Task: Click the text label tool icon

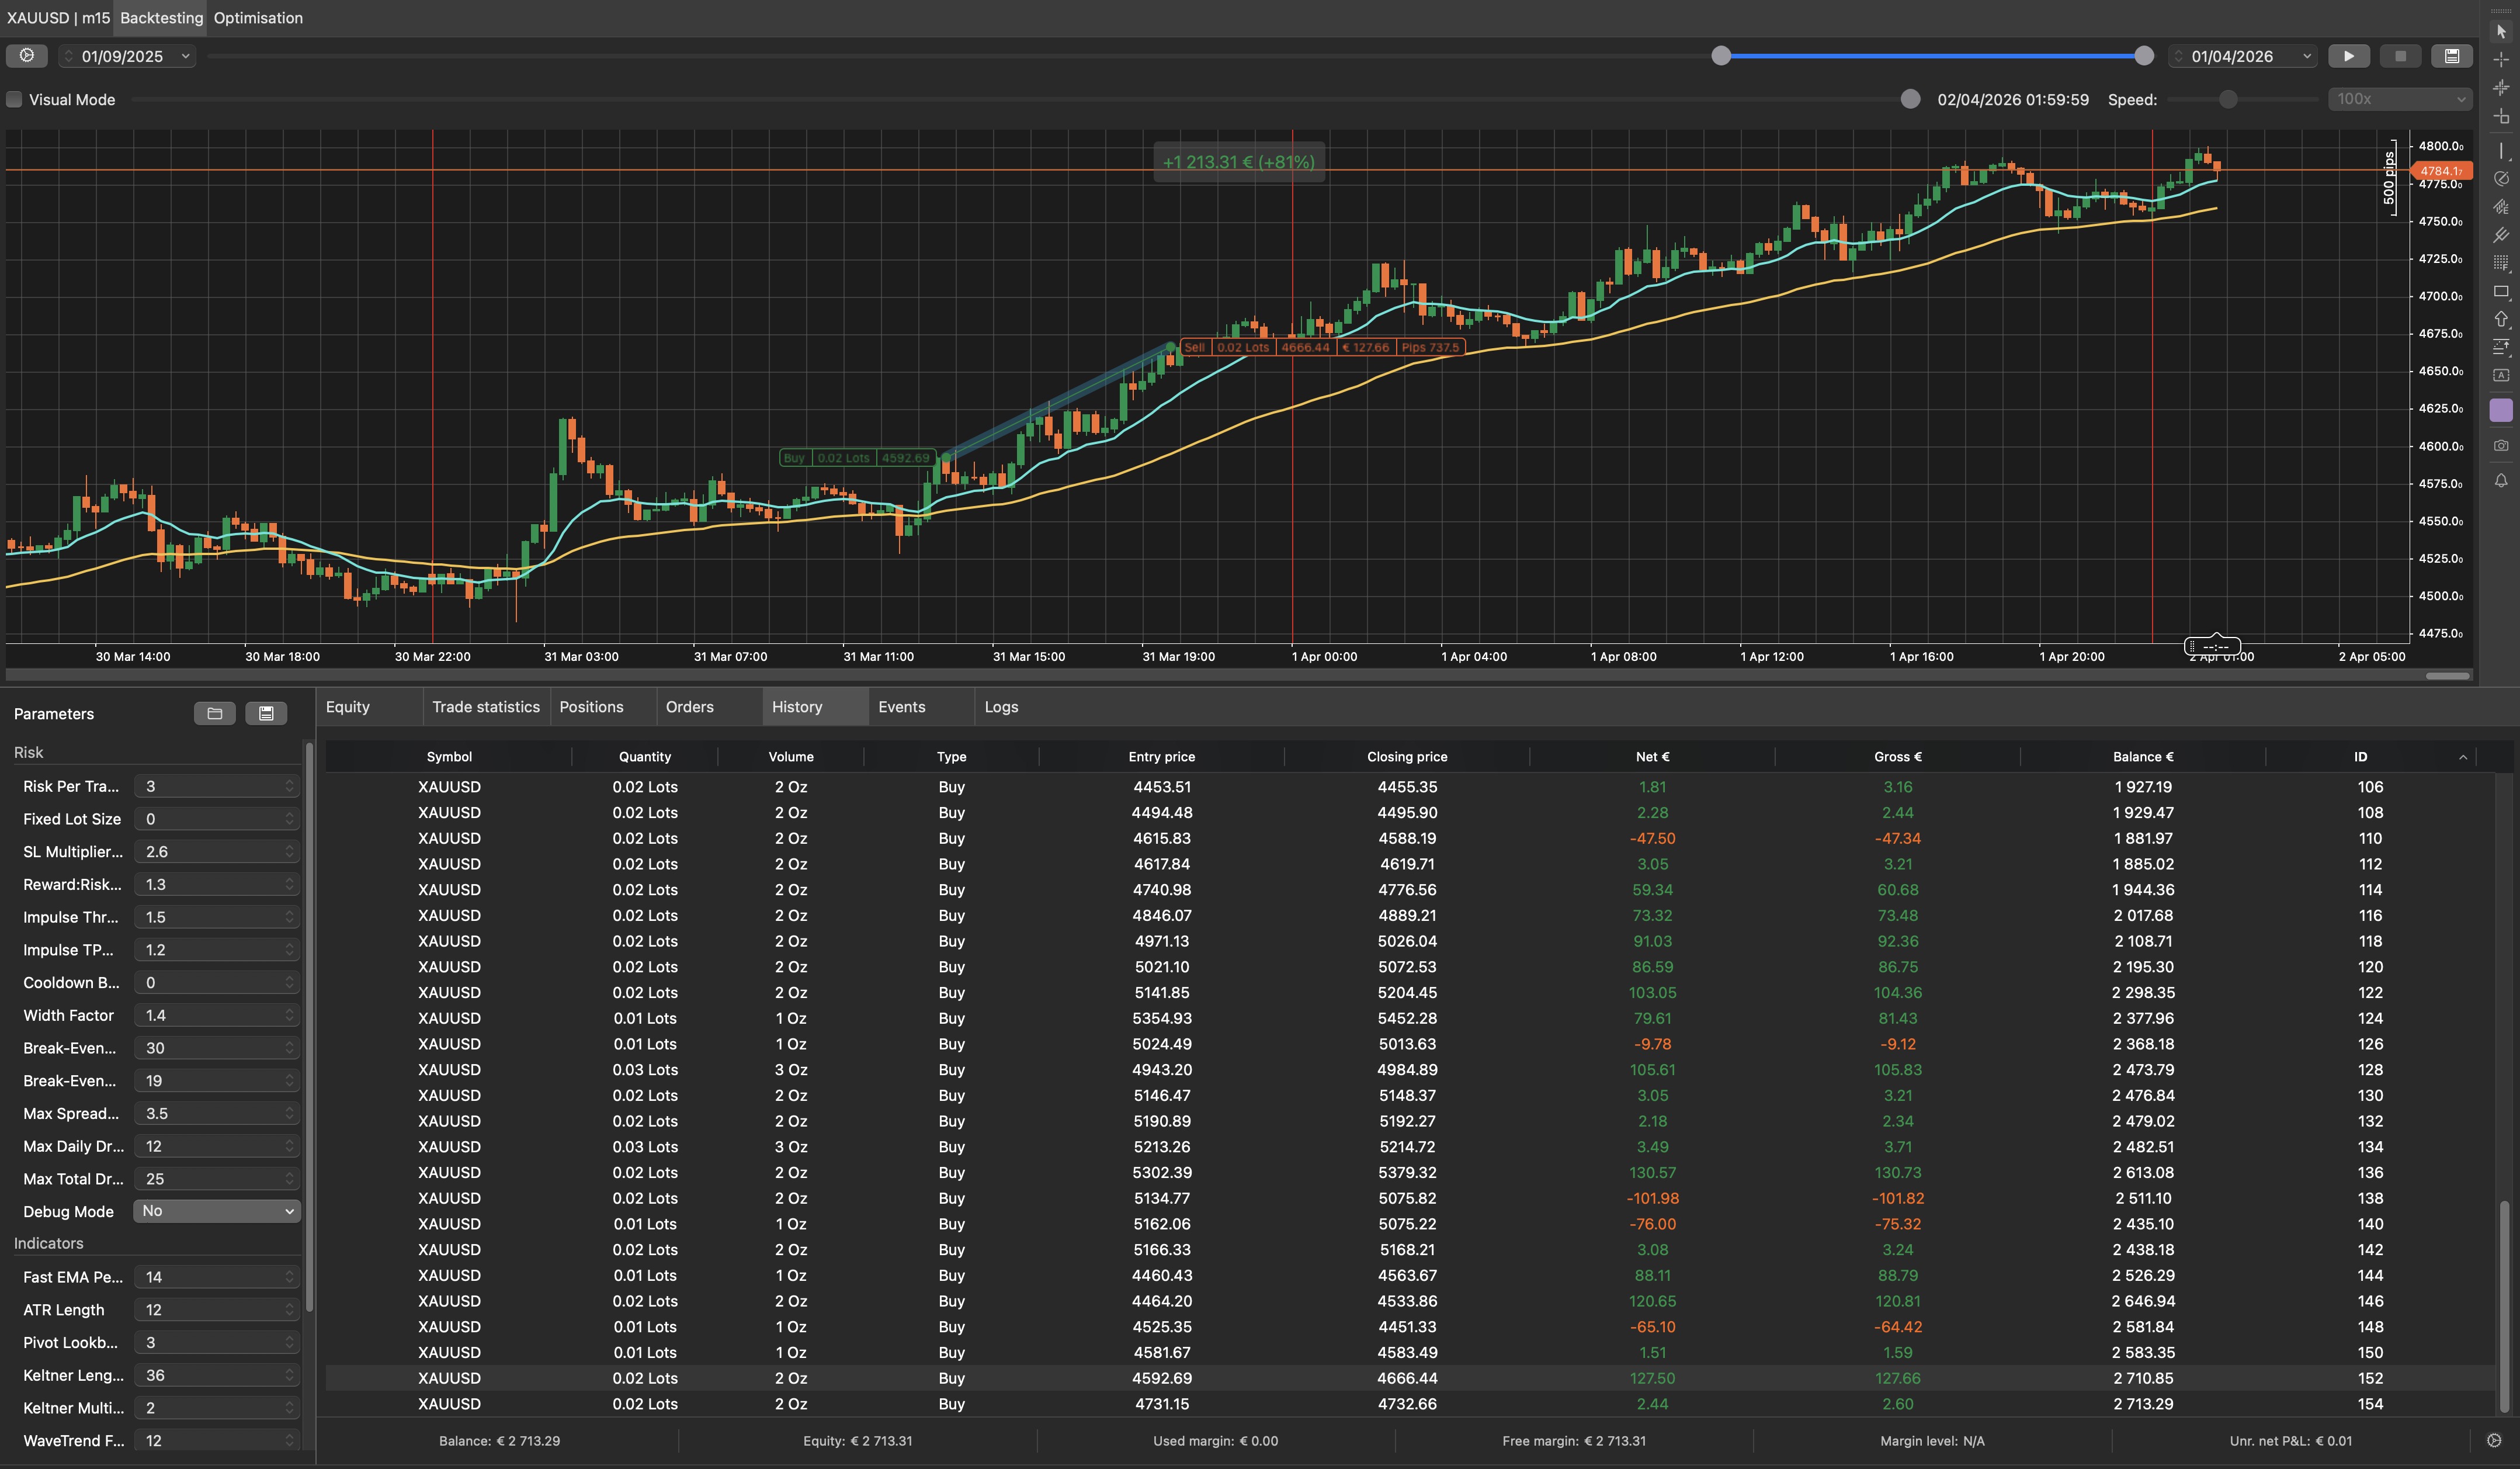Action: click(2501, 376)
